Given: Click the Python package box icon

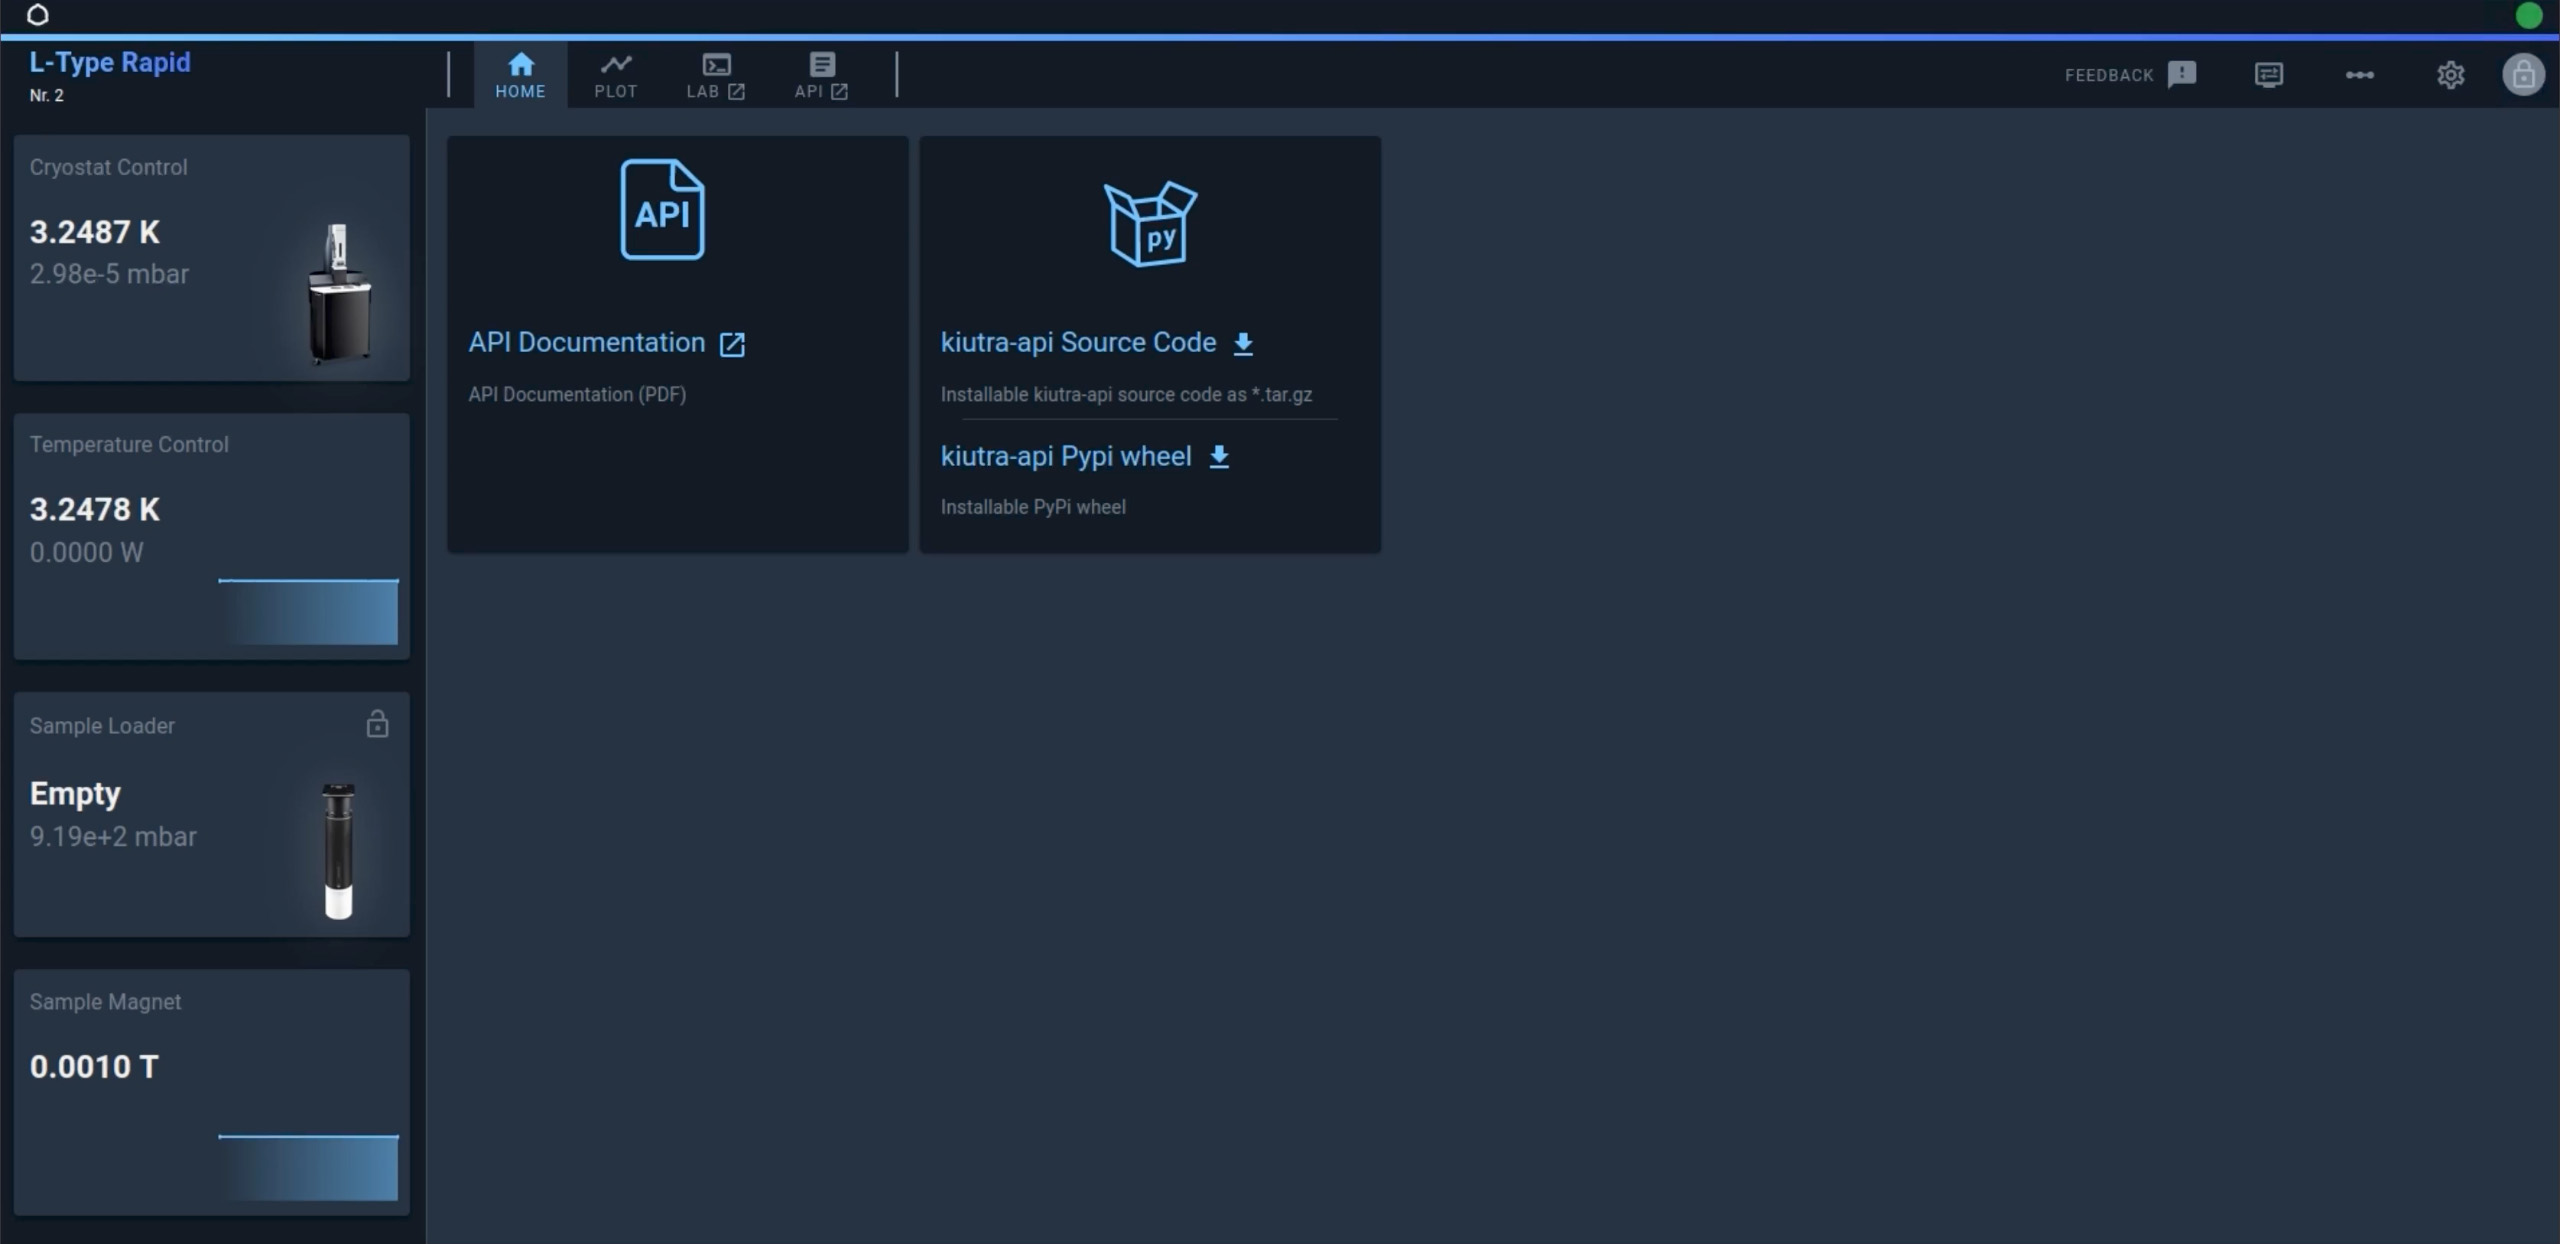Looking at the screenshot, I should click(1150, 224).
